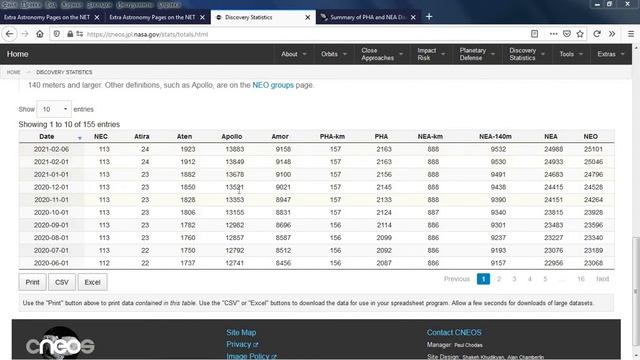Screen dimensions: 640x360
Task: Expand the Impact Risk menu
Action: coord(431,54)
